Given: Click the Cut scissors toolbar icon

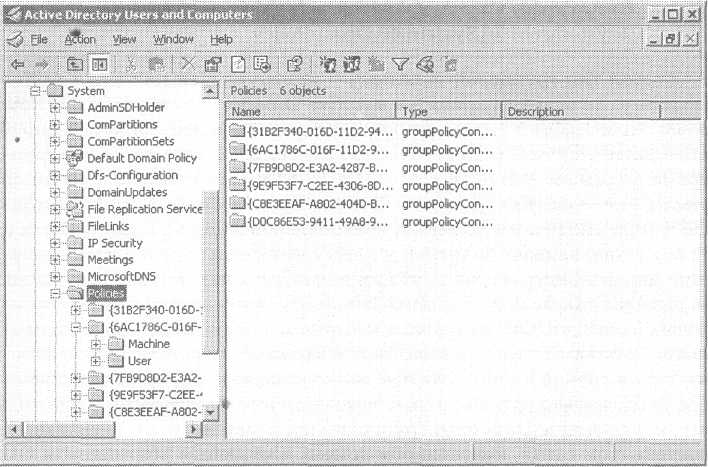Looking at the screenshot, I should click(x=131, y=65).
